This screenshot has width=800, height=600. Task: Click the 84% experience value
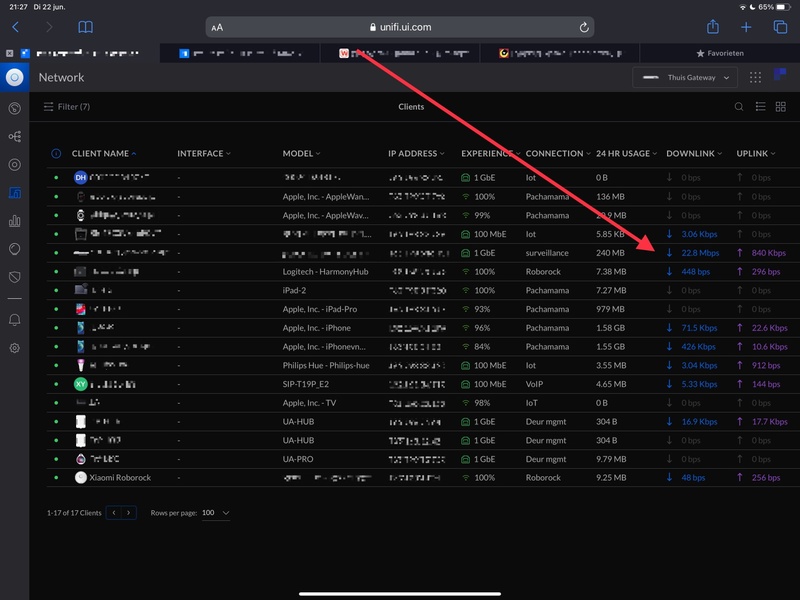[482, 347]
